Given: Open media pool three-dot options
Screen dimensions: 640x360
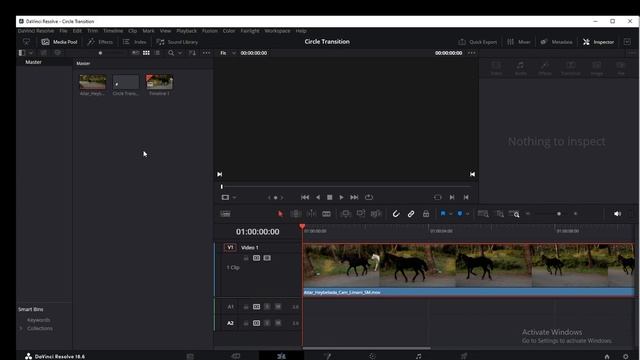Looking at the screenshot, I should (207, 53).
